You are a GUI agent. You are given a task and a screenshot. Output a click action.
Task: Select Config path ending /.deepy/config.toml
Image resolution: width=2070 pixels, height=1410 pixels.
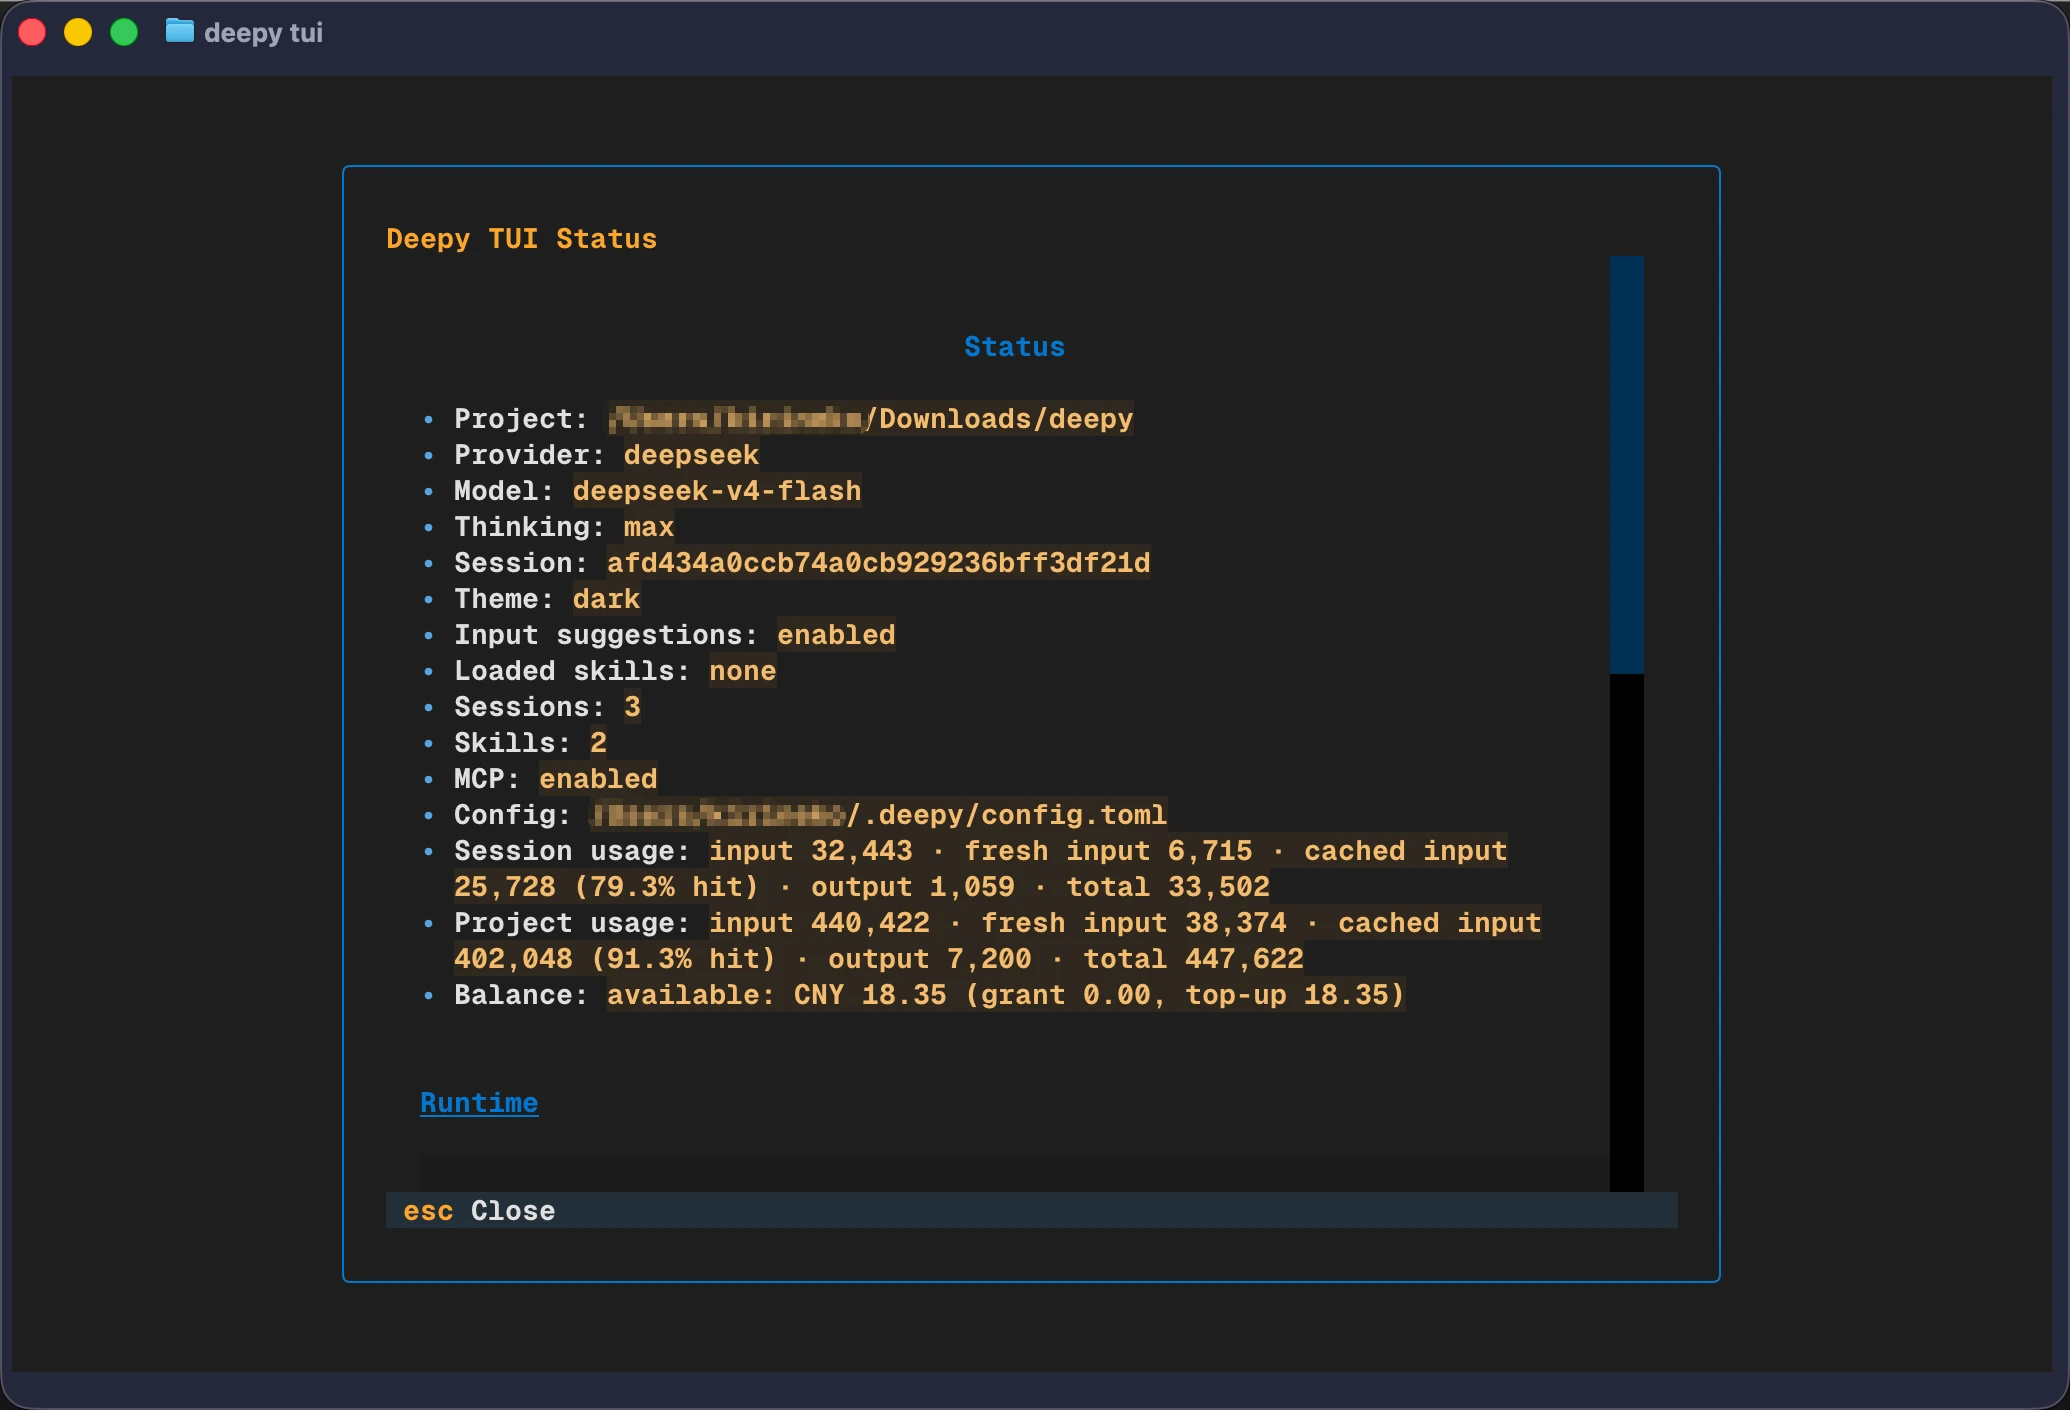point(878,814)
